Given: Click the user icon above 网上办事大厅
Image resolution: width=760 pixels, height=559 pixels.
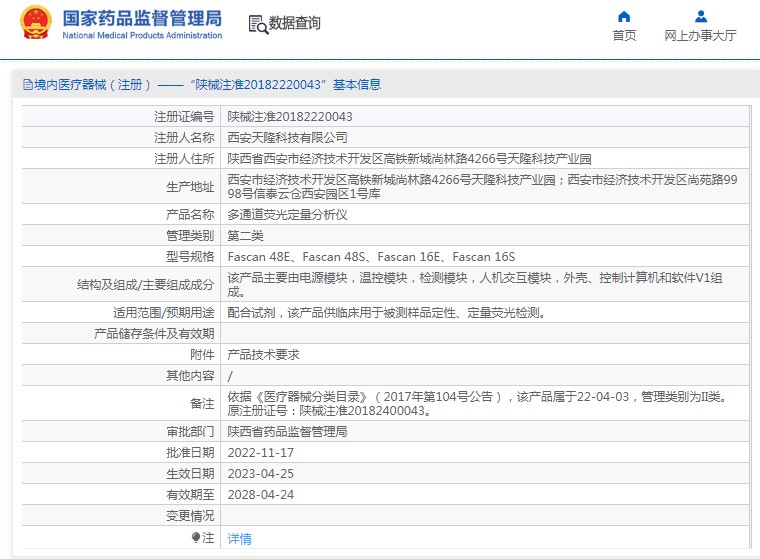Looking at the screenshot, I should pos(701,16).
